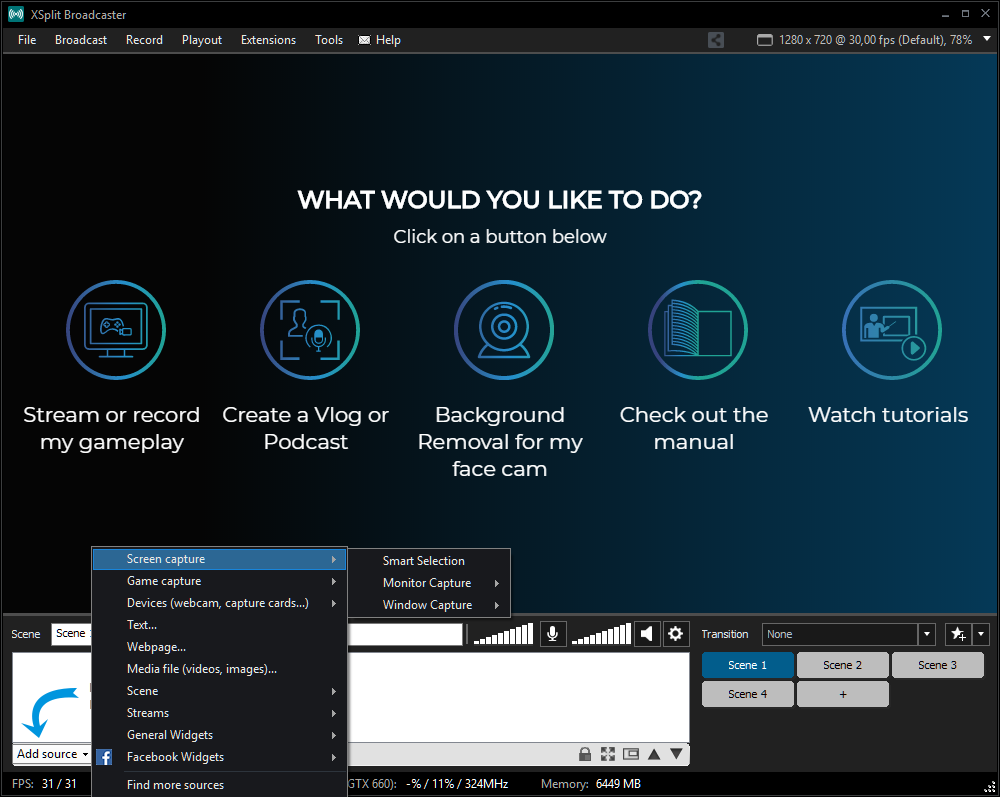This screenshot has height=797, width=1000.
Task: Choose Webpage... from the source menu
Action: click(156, 647)
